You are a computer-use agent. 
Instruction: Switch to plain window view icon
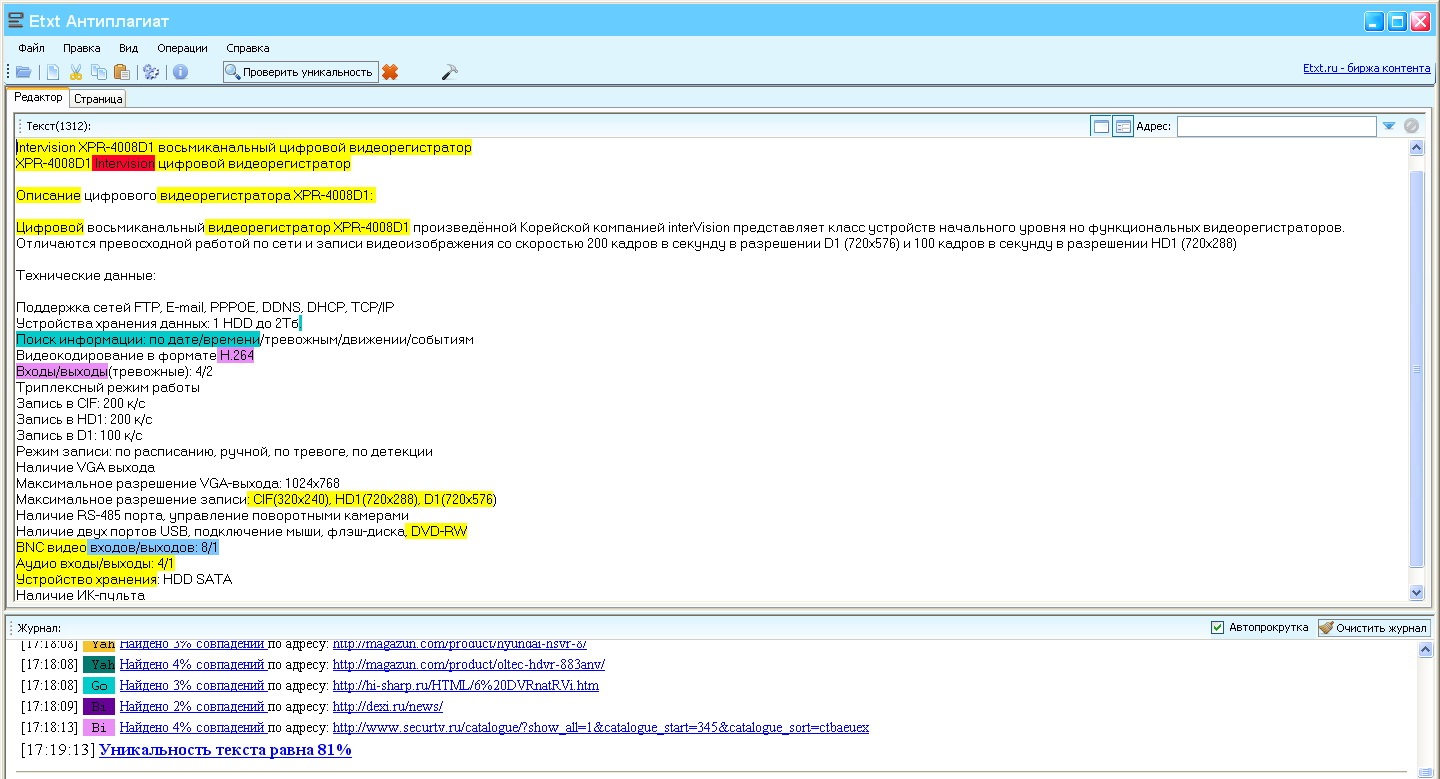(x=1101, y=126)
